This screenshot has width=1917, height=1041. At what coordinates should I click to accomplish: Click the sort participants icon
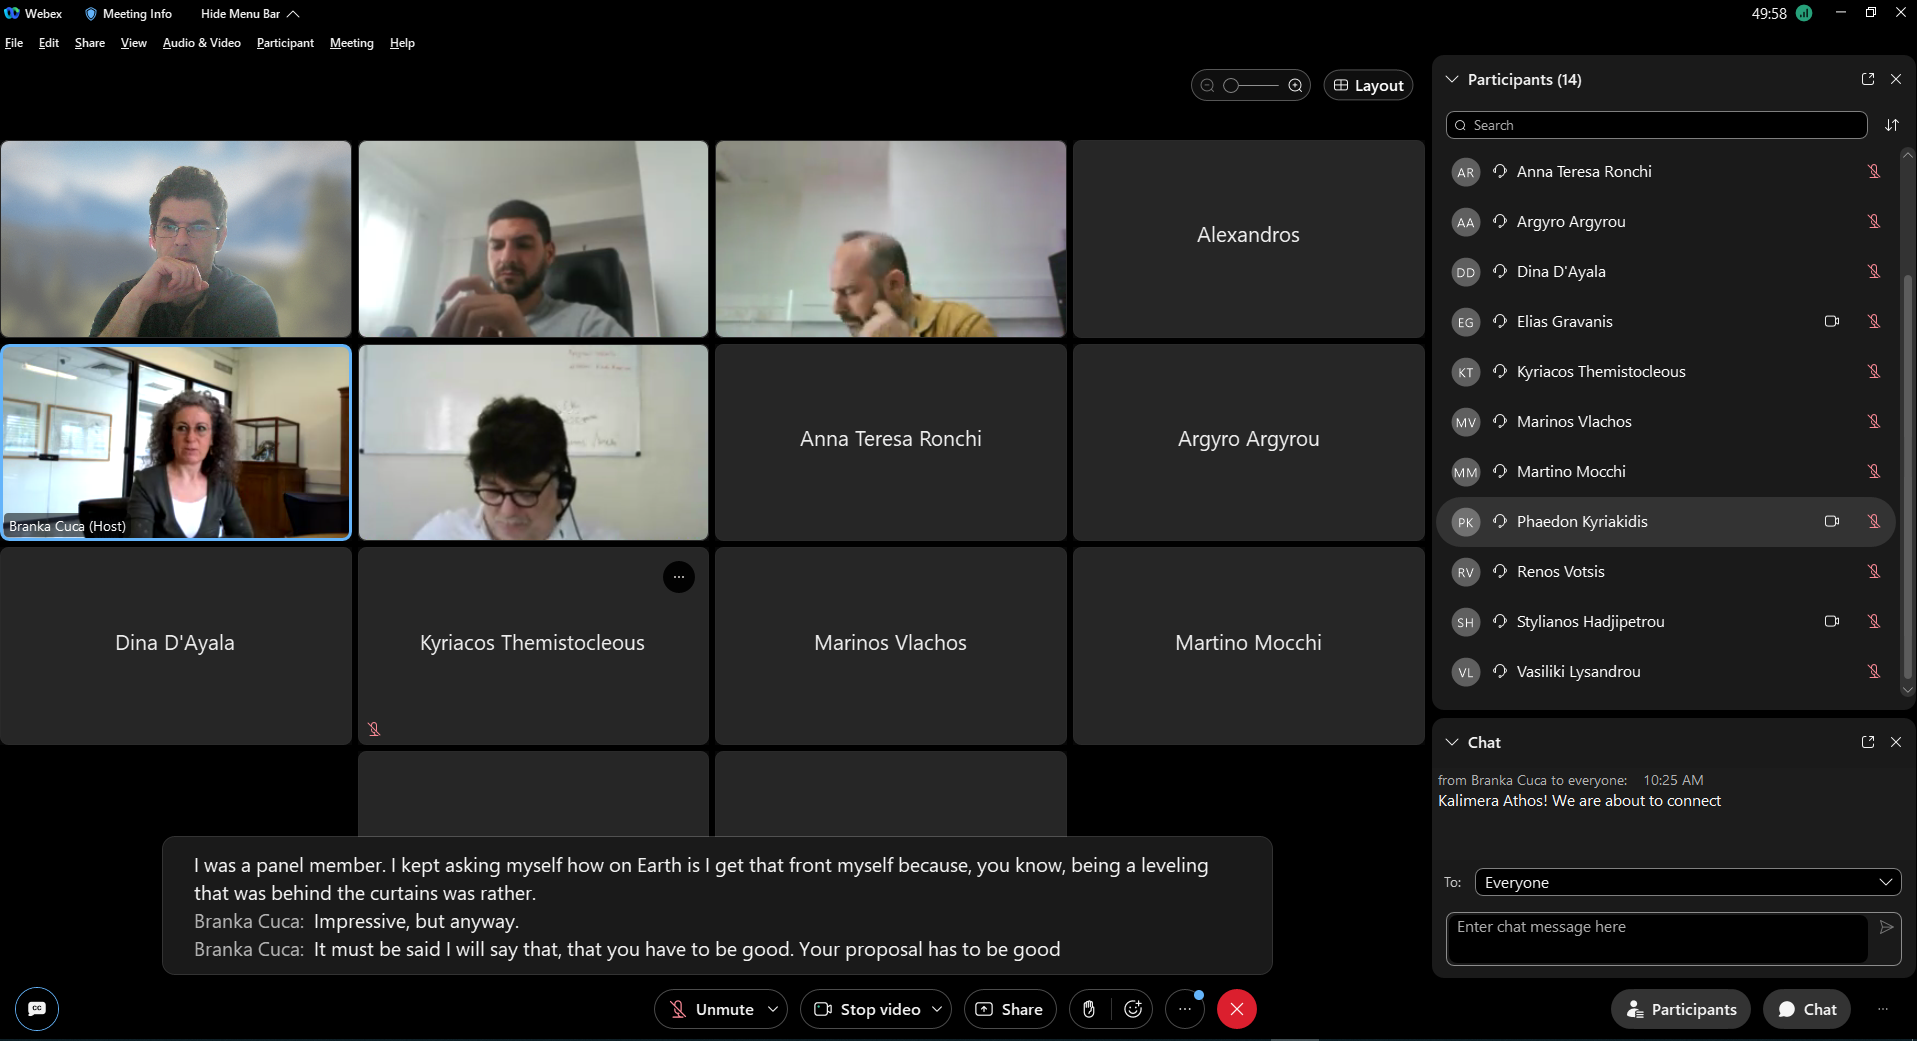click(x=1891, y=125)
